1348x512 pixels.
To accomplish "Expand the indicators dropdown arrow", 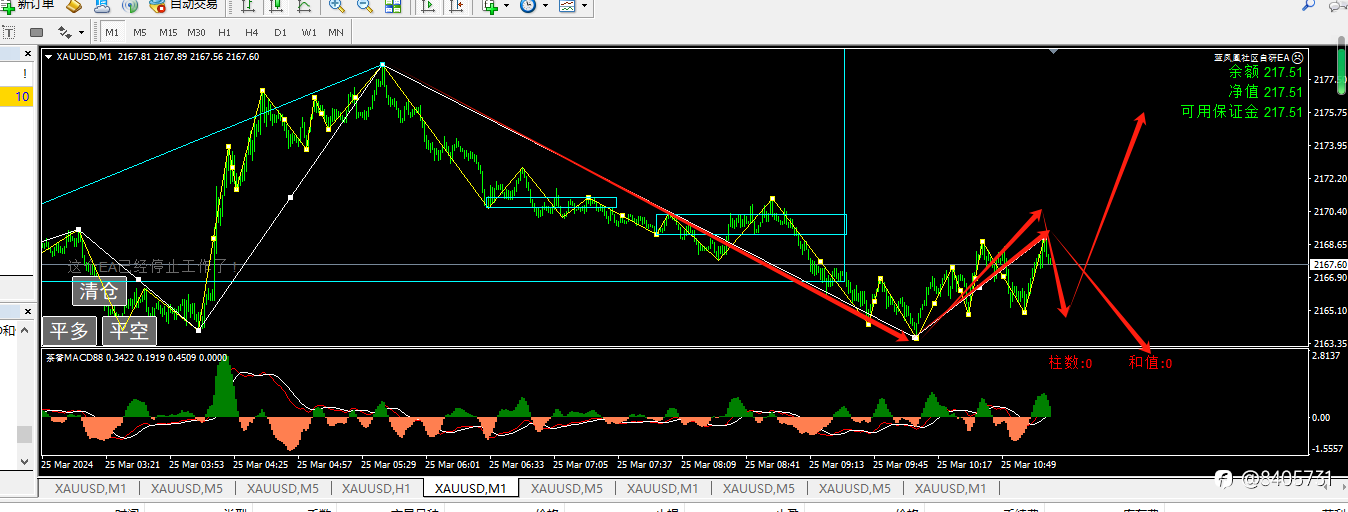I will 506,5.
